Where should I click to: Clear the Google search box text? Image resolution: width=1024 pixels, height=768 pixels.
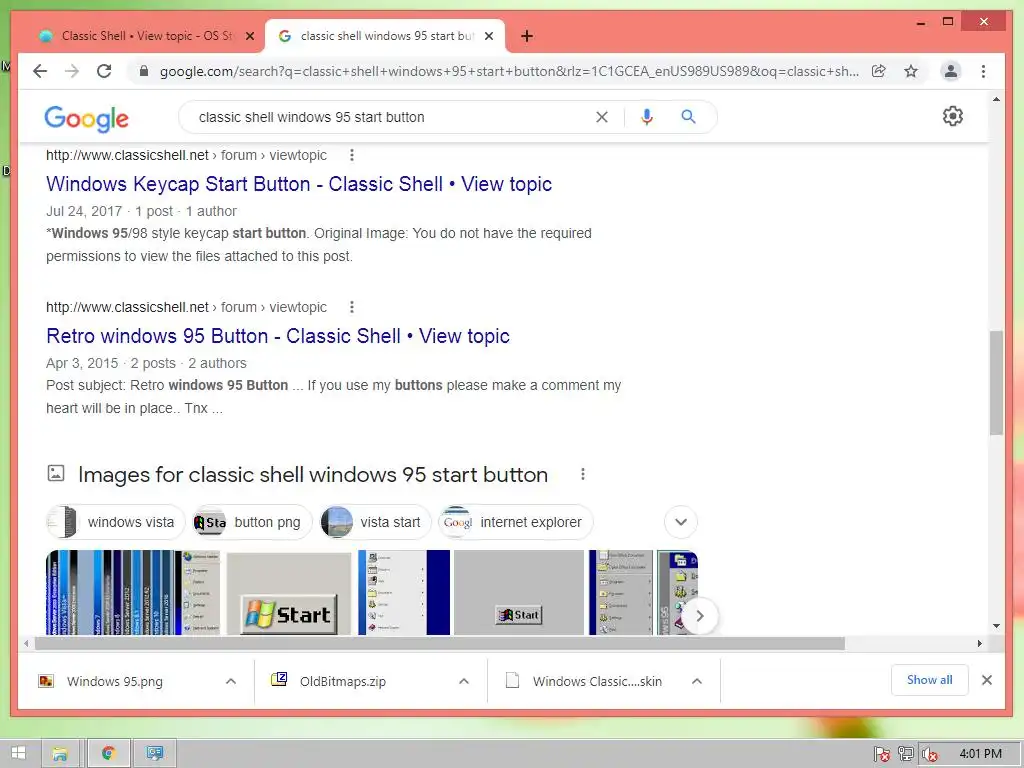[601, 117]
